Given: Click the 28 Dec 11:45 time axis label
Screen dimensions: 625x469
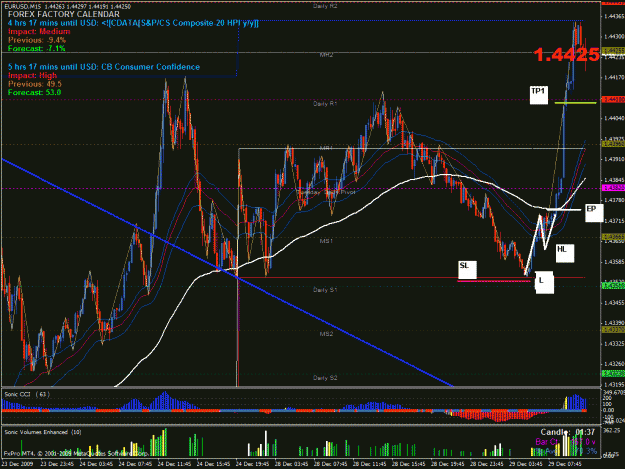Looking at the screenshot, I should tap(369, 464).
